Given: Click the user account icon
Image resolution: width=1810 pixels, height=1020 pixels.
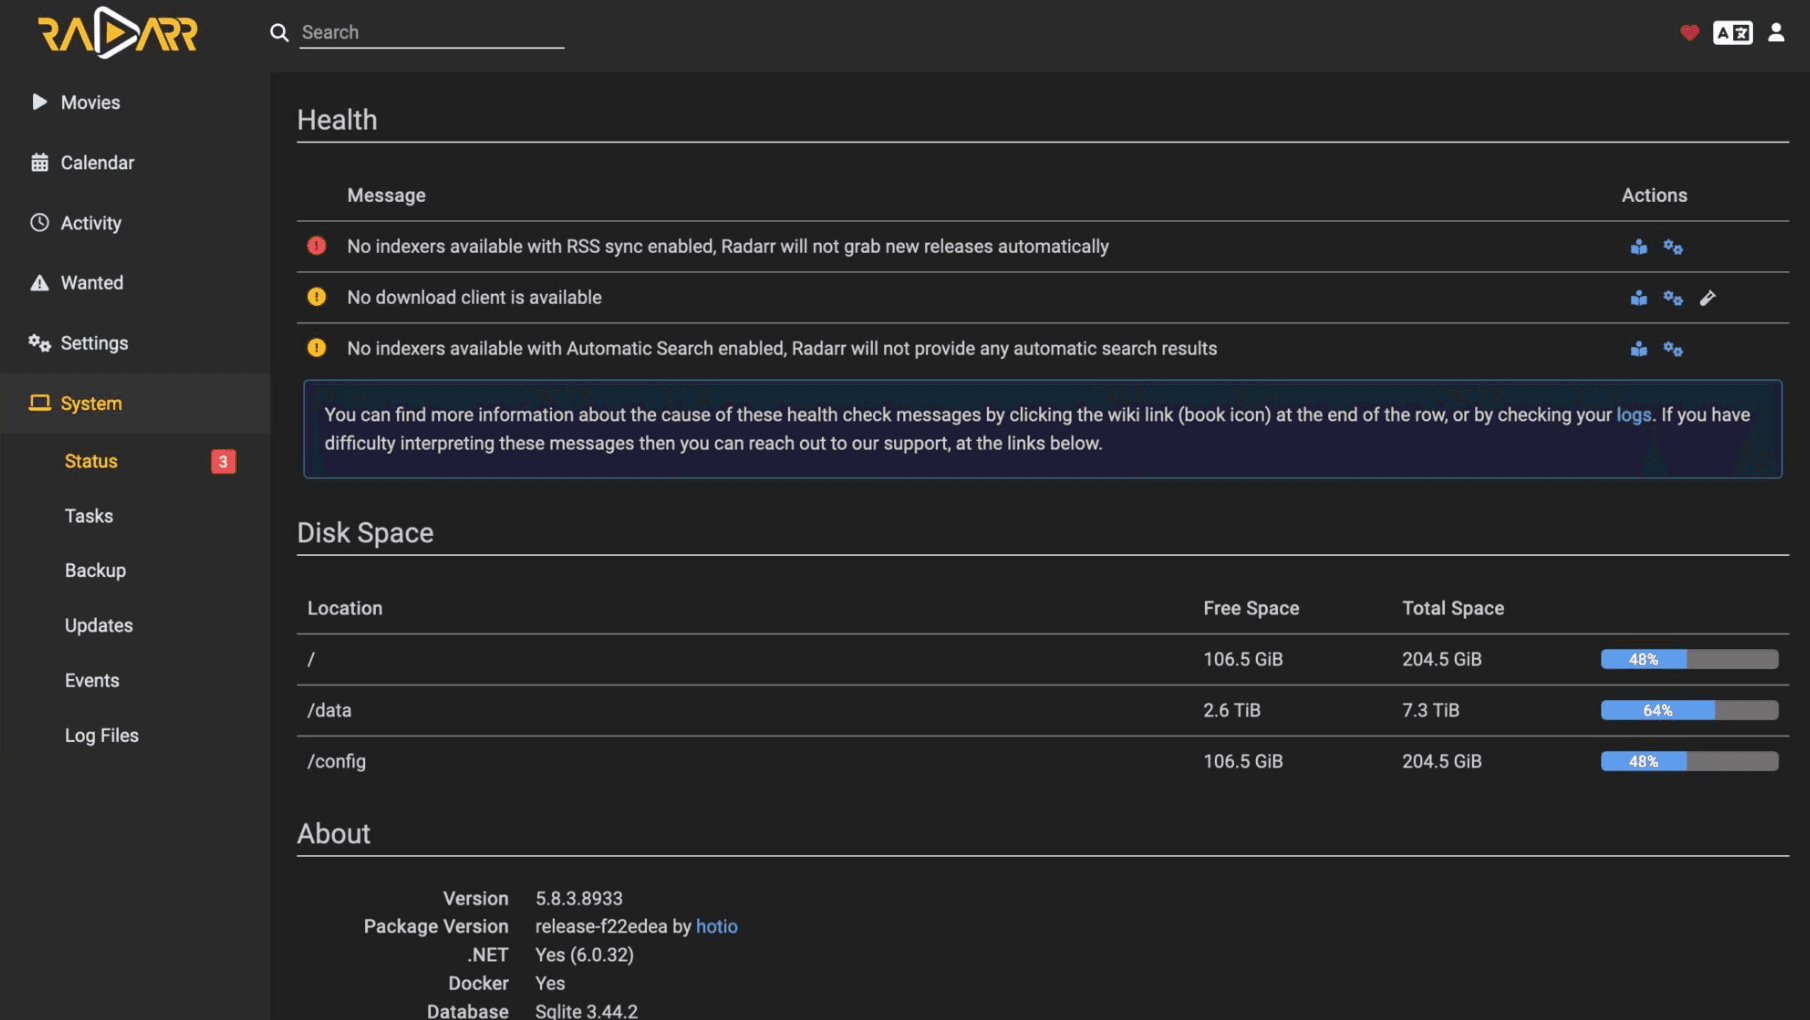Looking at the screenshot, I should [x=1775, y=32].
